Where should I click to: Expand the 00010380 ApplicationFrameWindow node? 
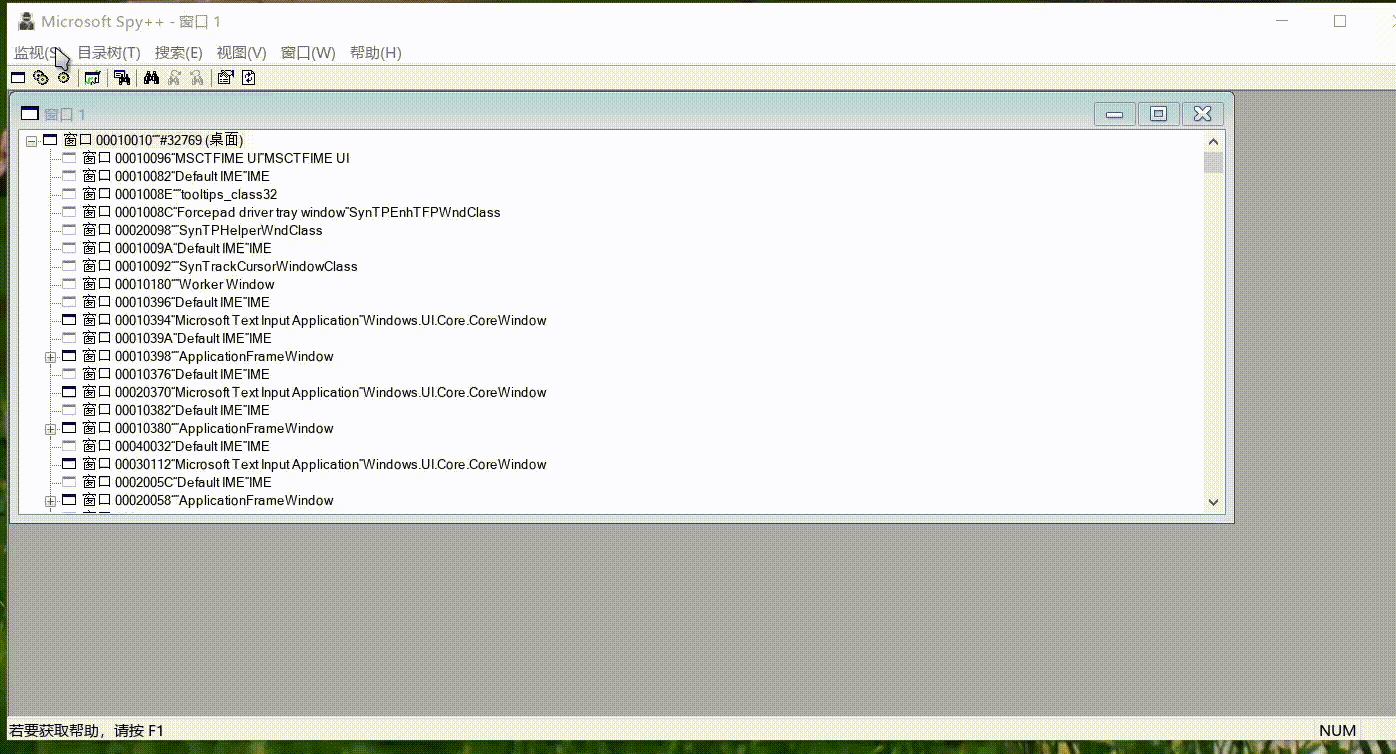(50, 429)
